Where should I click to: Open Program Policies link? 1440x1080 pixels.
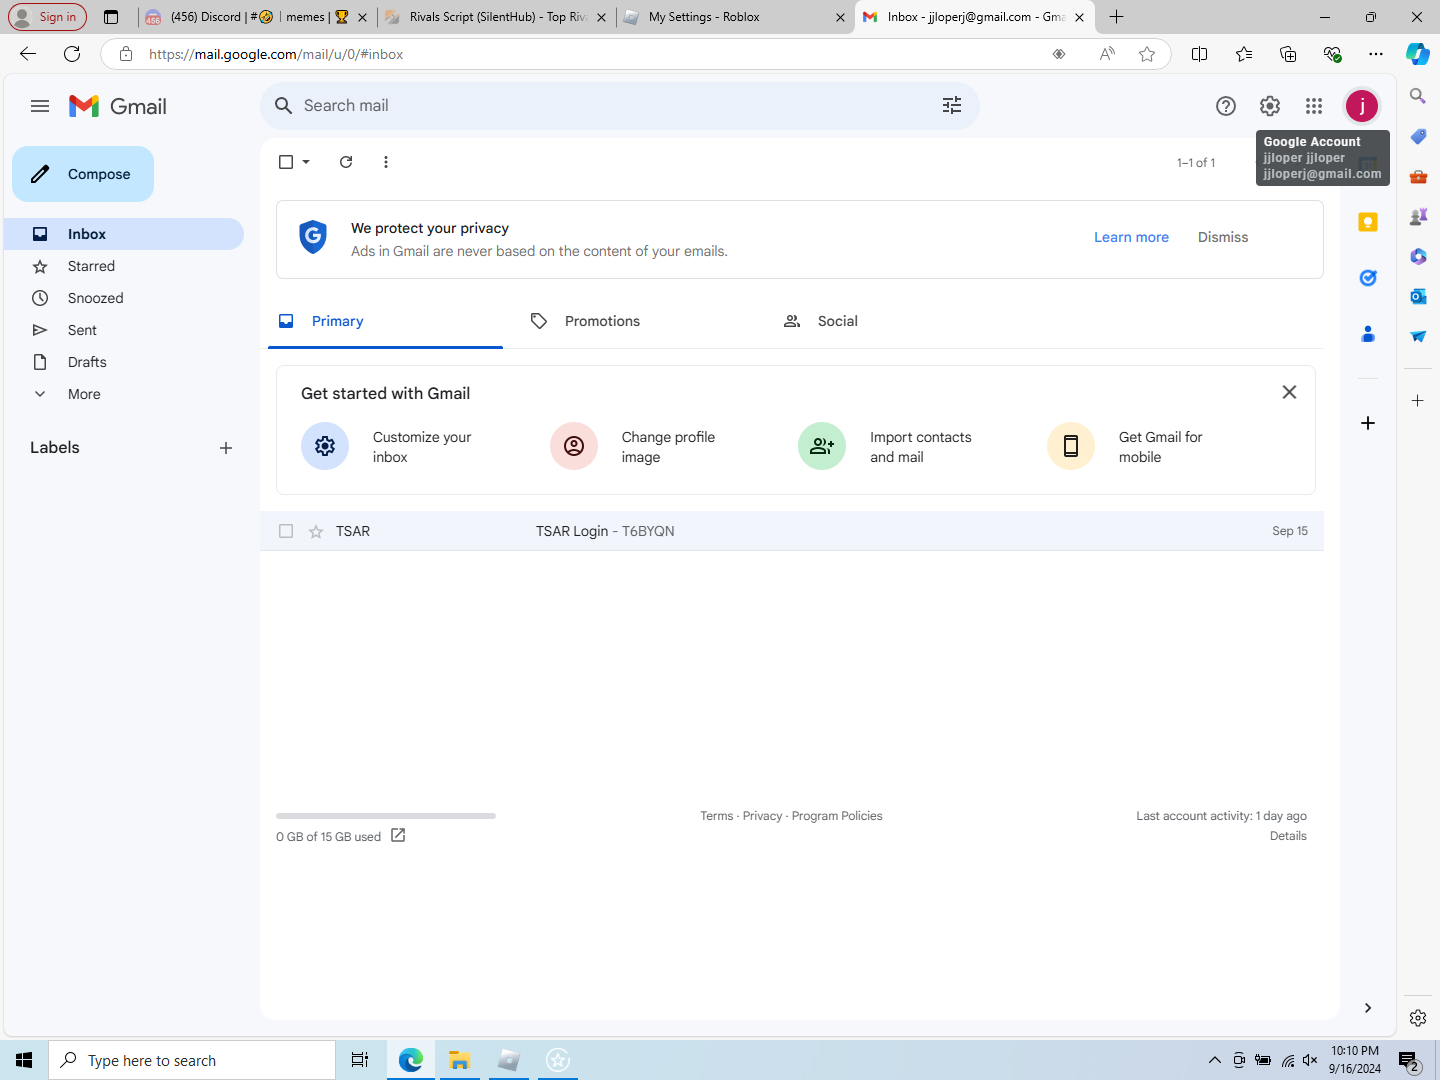click(837, 816)
